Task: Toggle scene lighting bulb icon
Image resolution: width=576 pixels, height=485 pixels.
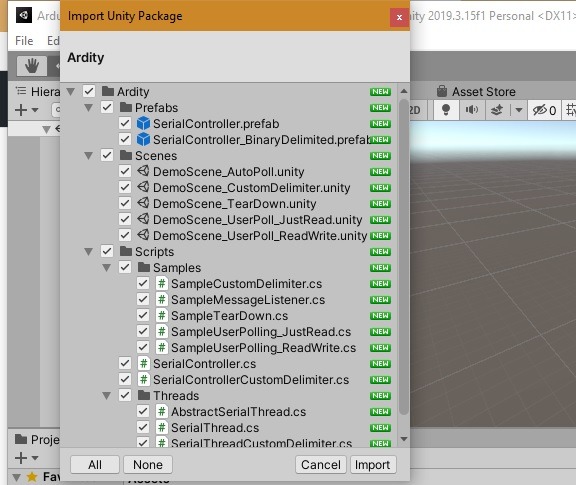Action: pos(446,109)
